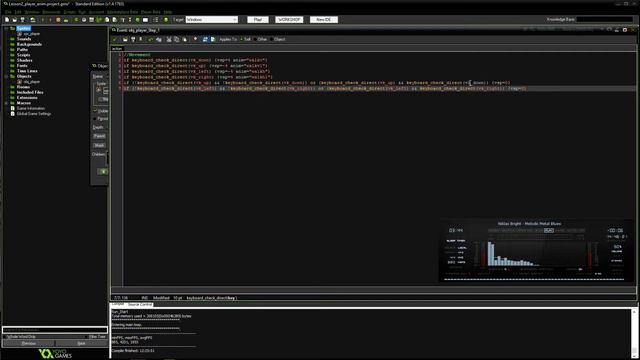Toggle Persistent checkbox in object properties

pyautogui.click(x=95, y=118)
